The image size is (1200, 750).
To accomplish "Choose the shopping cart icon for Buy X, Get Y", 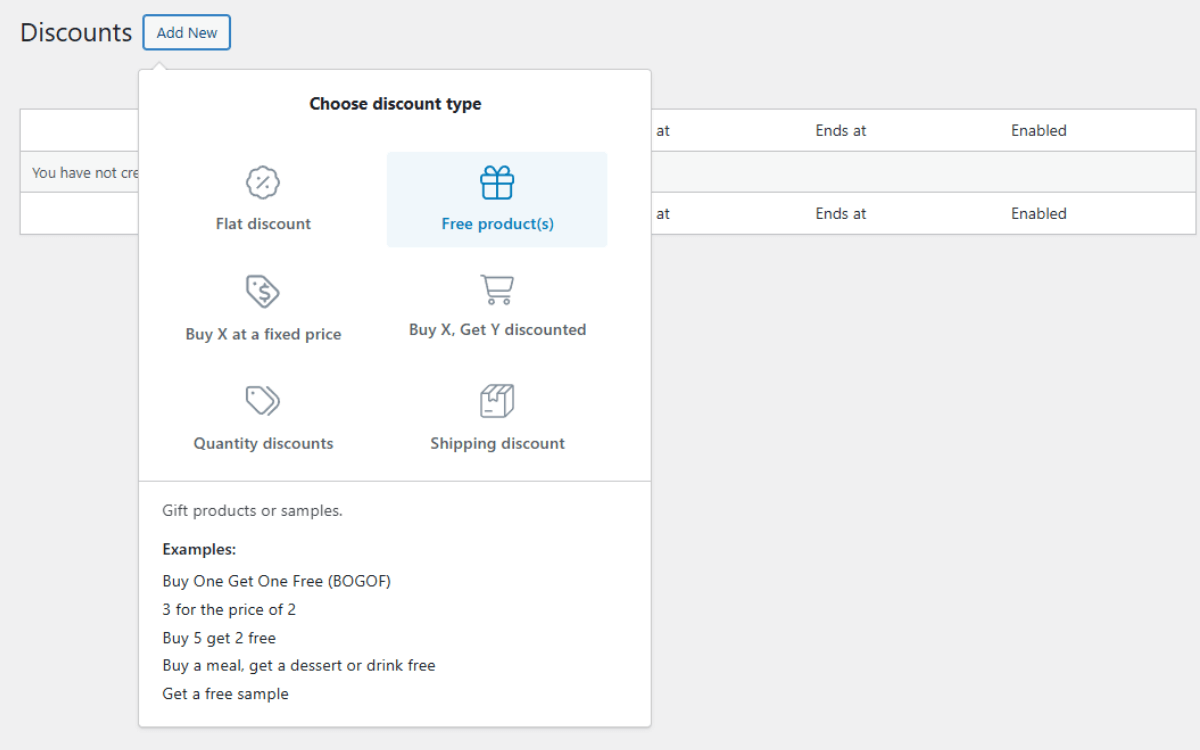I will pos(497,289).
